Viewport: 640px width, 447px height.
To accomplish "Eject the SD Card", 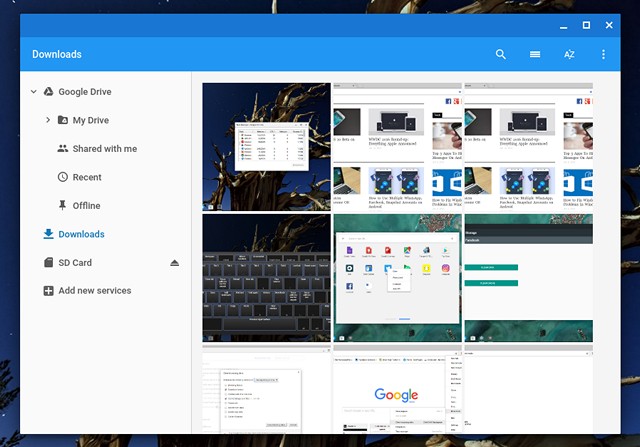I will pos(175,262).
